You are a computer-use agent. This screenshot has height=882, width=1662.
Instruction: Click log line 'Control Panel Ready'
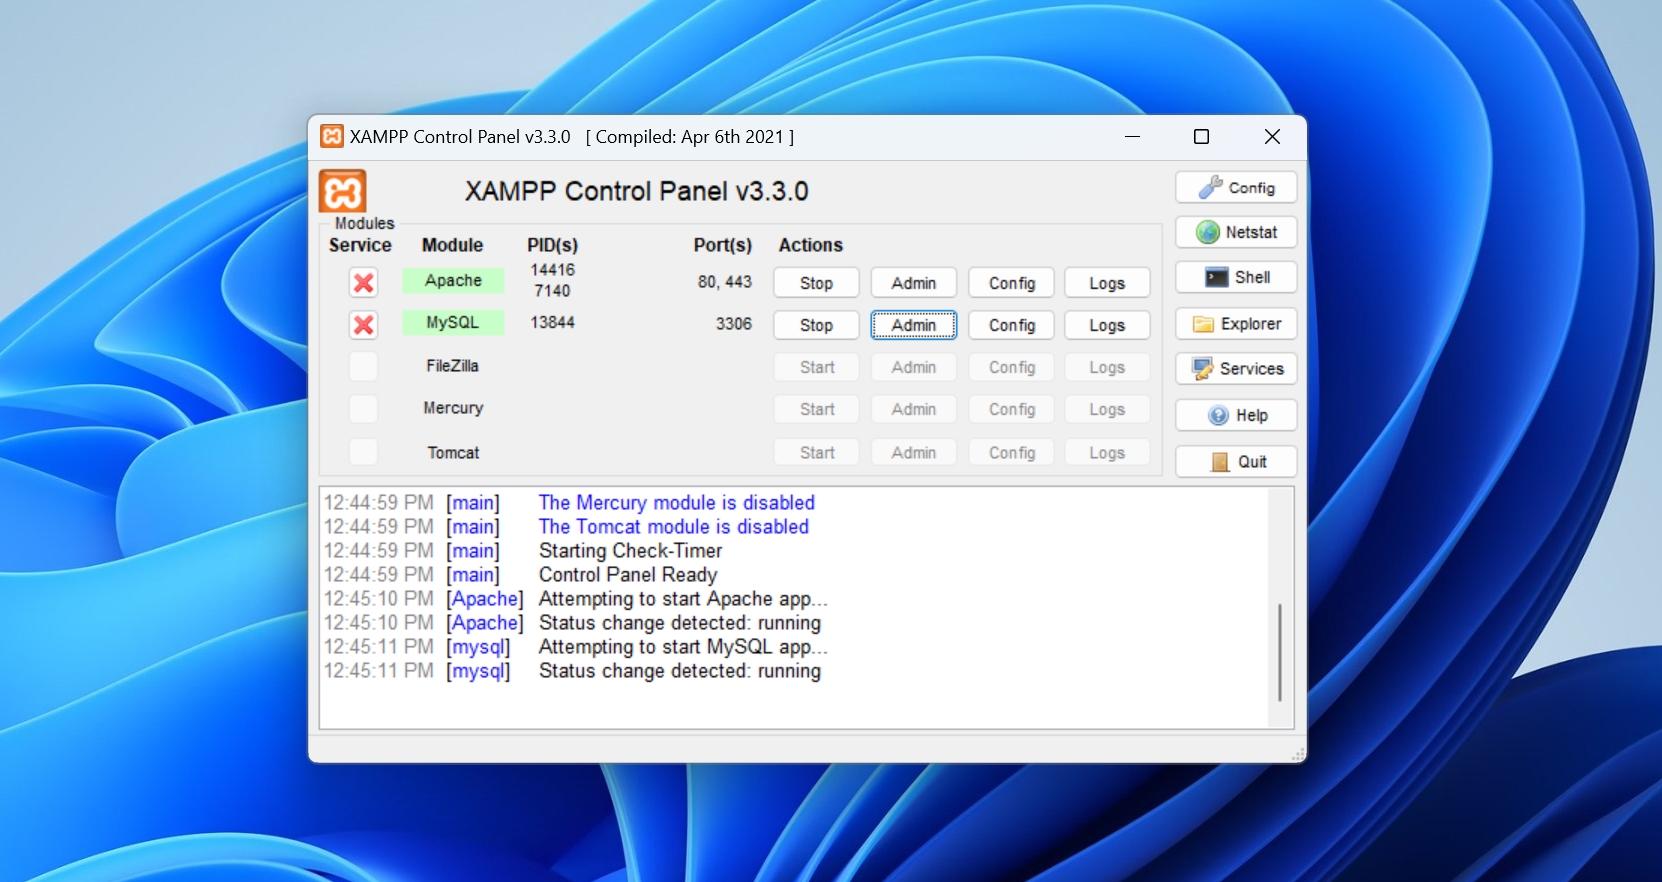tap(628, 574)
